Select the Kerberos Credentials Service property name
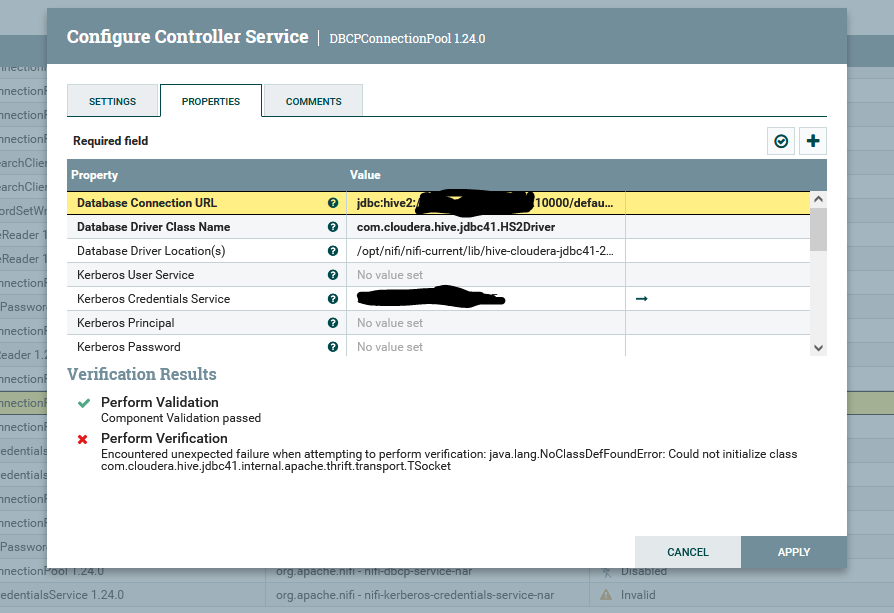The image size is (894, 613). (x=153, y=299)
